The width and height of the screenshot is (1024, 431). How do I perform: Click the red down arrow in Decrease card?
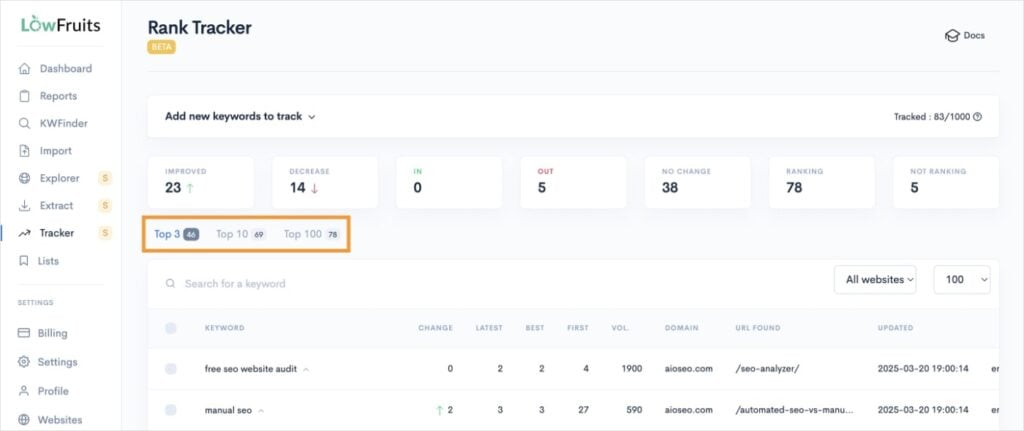pos(314,188)
